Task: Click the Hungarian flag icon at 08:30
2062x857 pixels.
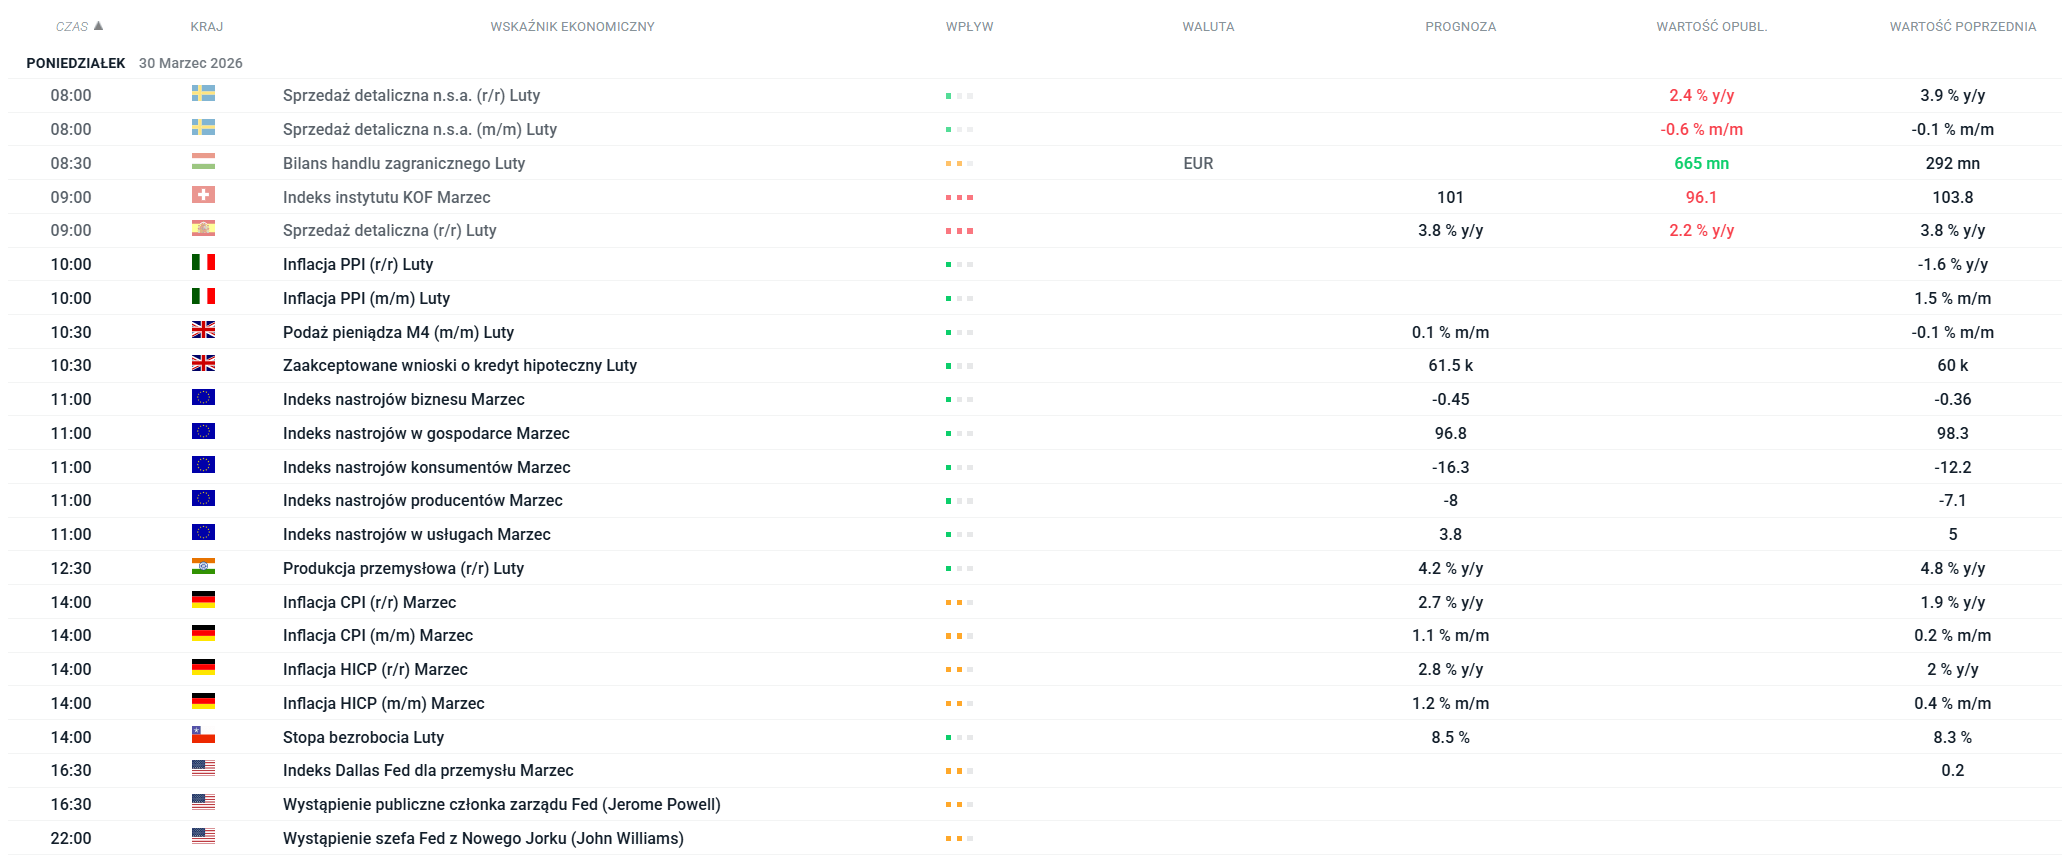Action: tap(203, 162)
